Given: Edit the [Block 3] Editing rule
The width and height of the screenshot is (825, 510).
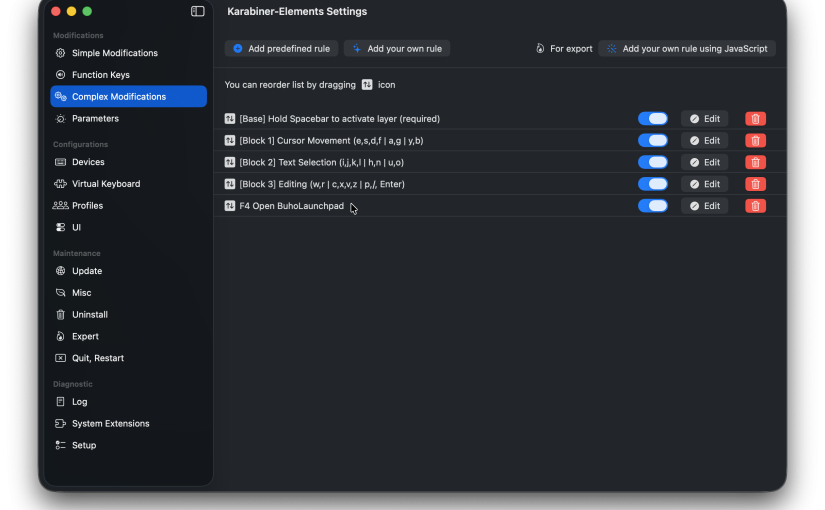Looking at the screenshot, I should pos(705,184).
